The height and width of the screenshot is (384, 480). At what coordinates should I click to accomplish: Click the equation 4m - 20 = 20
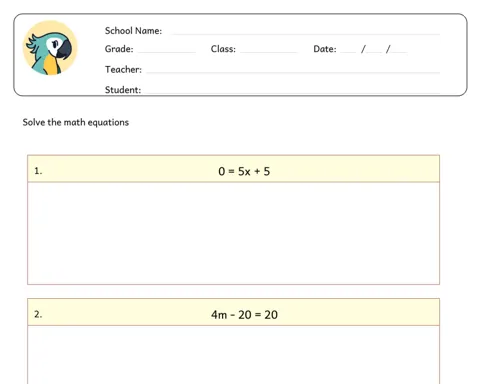point(244,315)
